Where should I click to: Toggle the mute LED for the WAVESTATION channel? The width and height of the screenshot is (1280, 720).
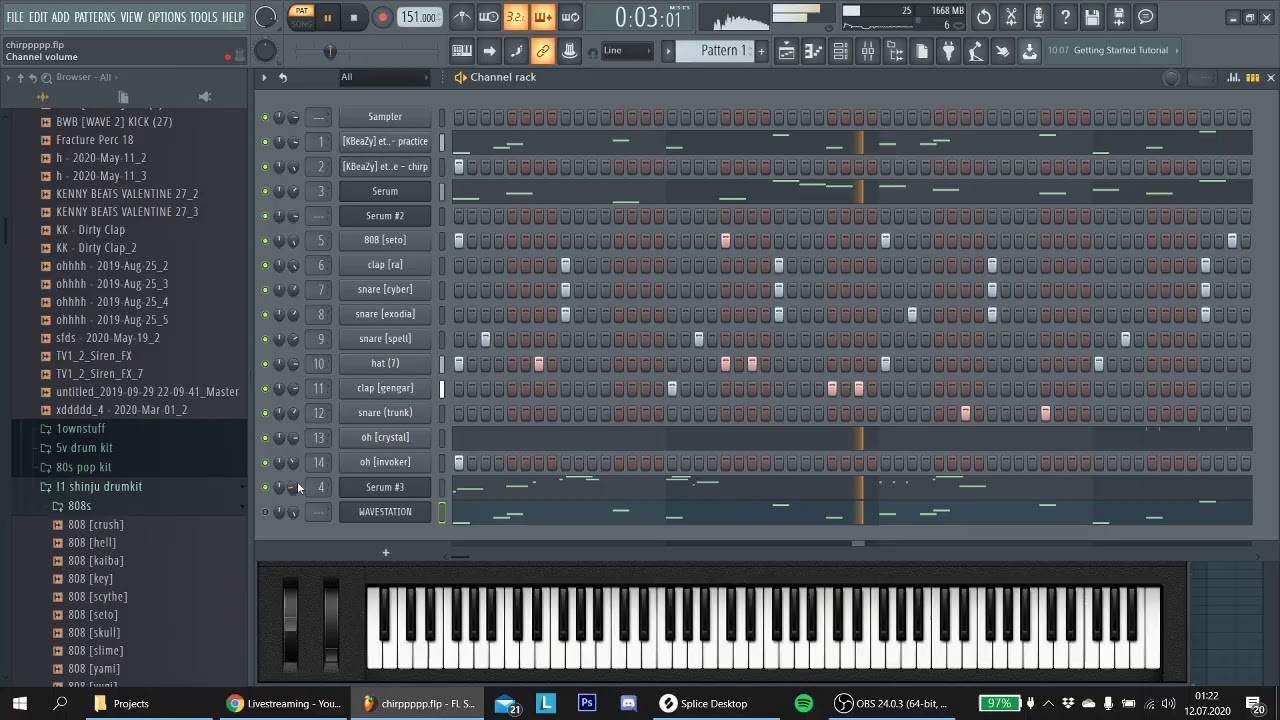(x=265, y=512)
